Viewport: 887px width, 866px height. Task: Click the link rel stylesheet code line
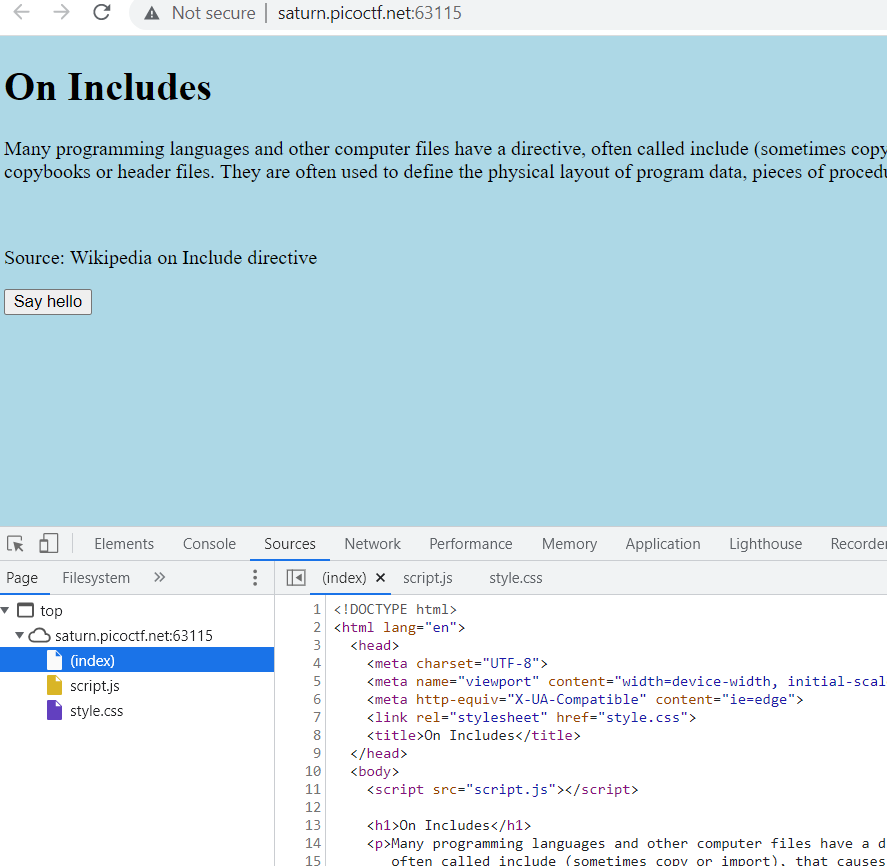[531, 717]
